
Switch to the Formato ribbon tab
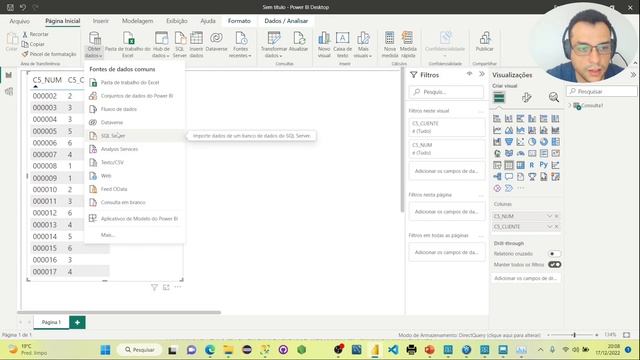point(239,21)
